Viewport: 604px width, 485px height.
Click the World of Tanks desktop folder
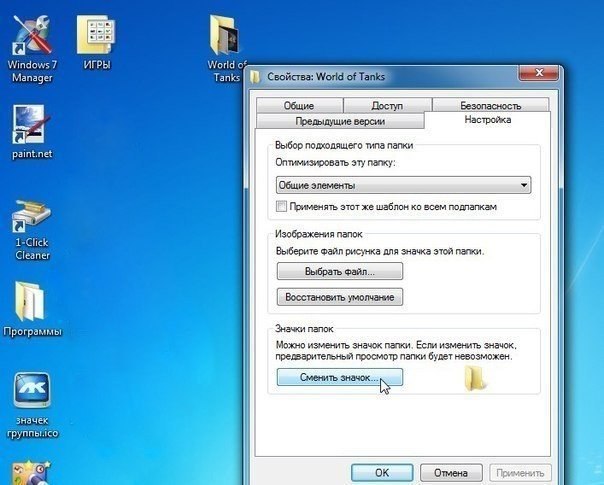[x=226, y=39]
